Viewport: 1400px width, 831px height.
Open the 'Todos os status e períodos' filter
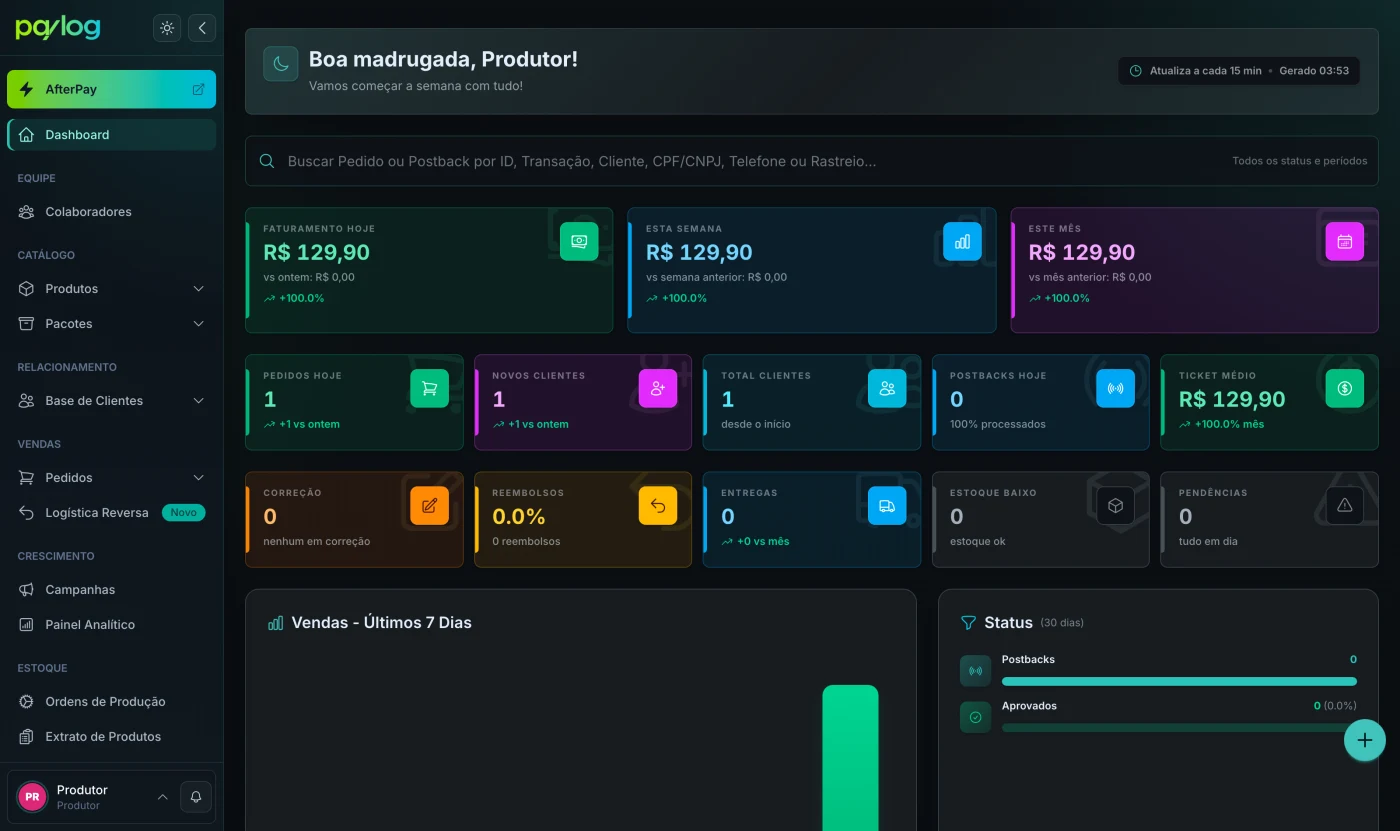(x=1299, y=161)
